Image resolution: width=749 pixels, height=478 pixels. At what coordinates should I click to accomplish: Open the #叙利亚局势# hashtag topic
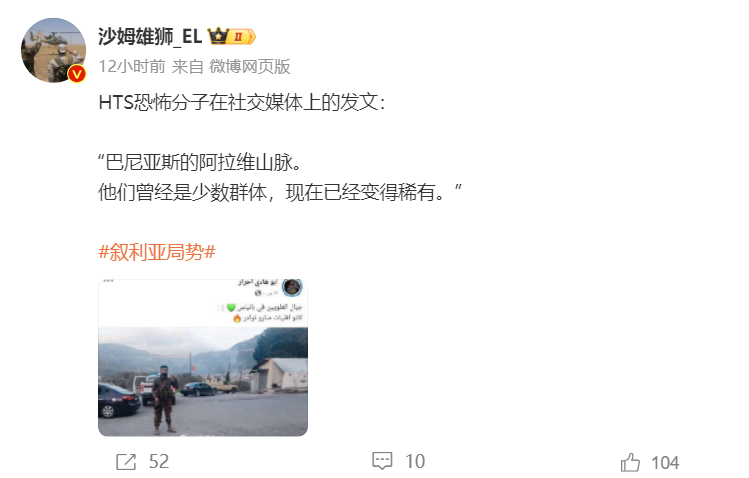pyautogui.click(x=157, y=252)
